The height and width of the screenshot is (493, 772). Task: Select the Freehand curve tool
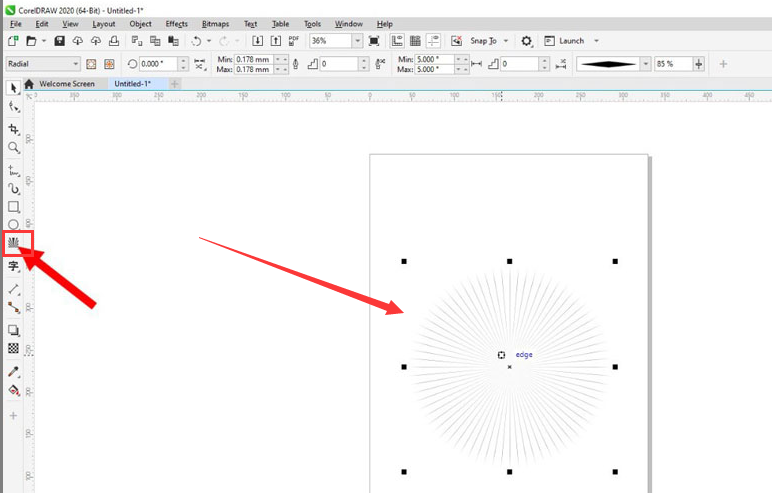pos(13,171)
